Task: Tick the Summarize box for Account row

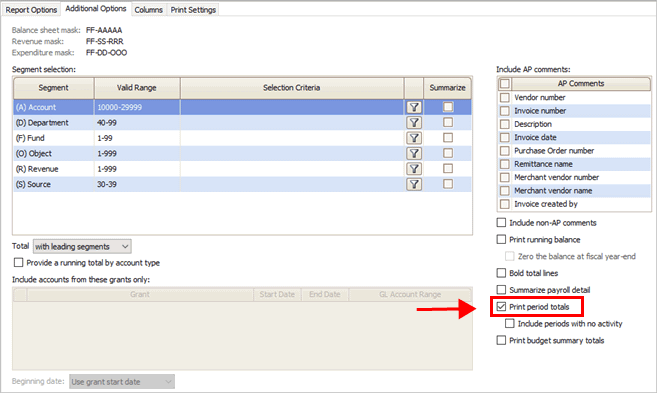Action: pos(448,107)
